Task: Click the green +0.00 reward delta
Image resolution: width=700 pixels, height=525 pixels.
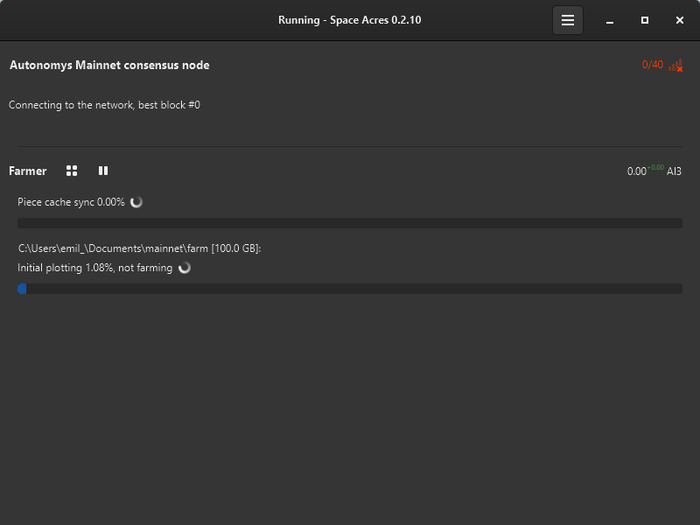Action: 655,168
